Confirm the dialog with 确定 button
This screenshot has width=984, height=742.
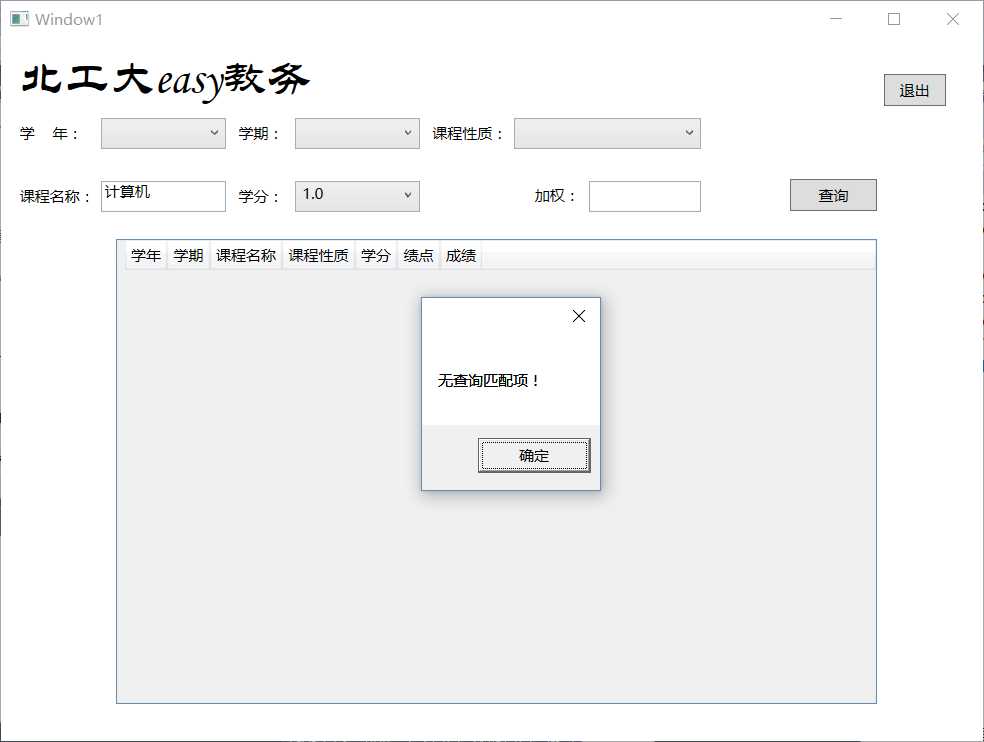[534, 455]
